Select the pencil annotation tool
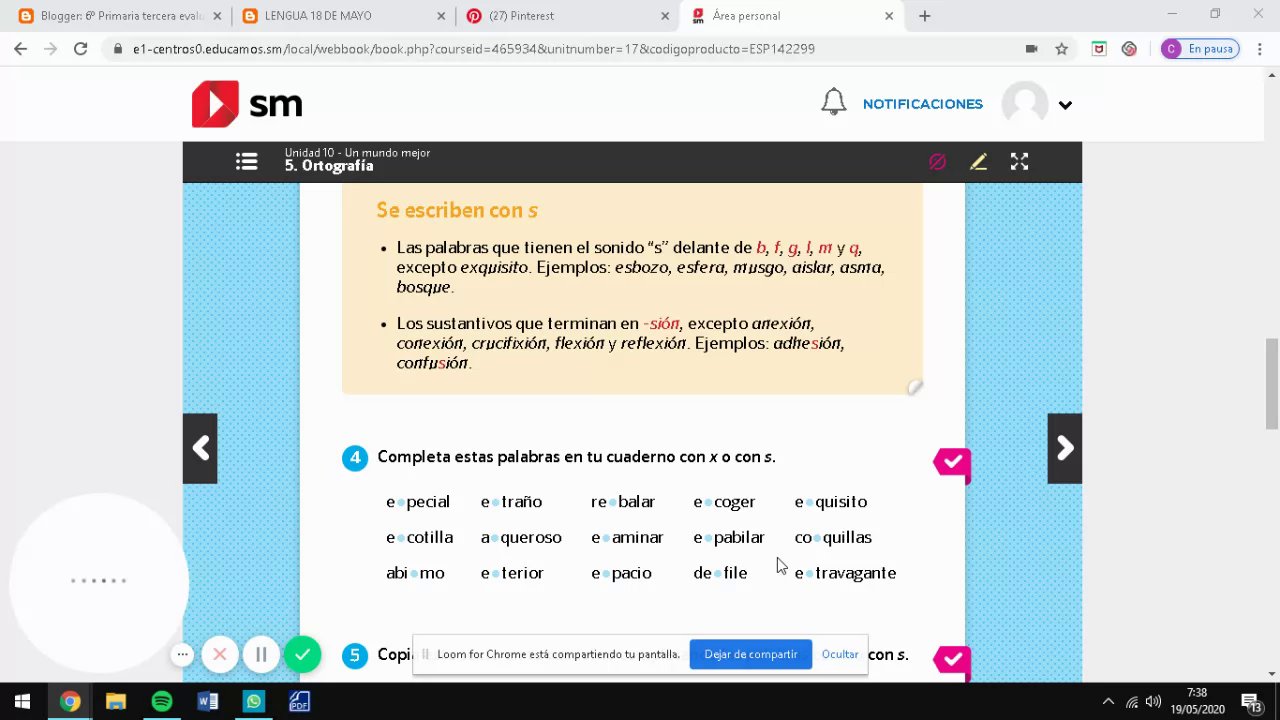Screen dimensions: 1280x720 point(978,162)
